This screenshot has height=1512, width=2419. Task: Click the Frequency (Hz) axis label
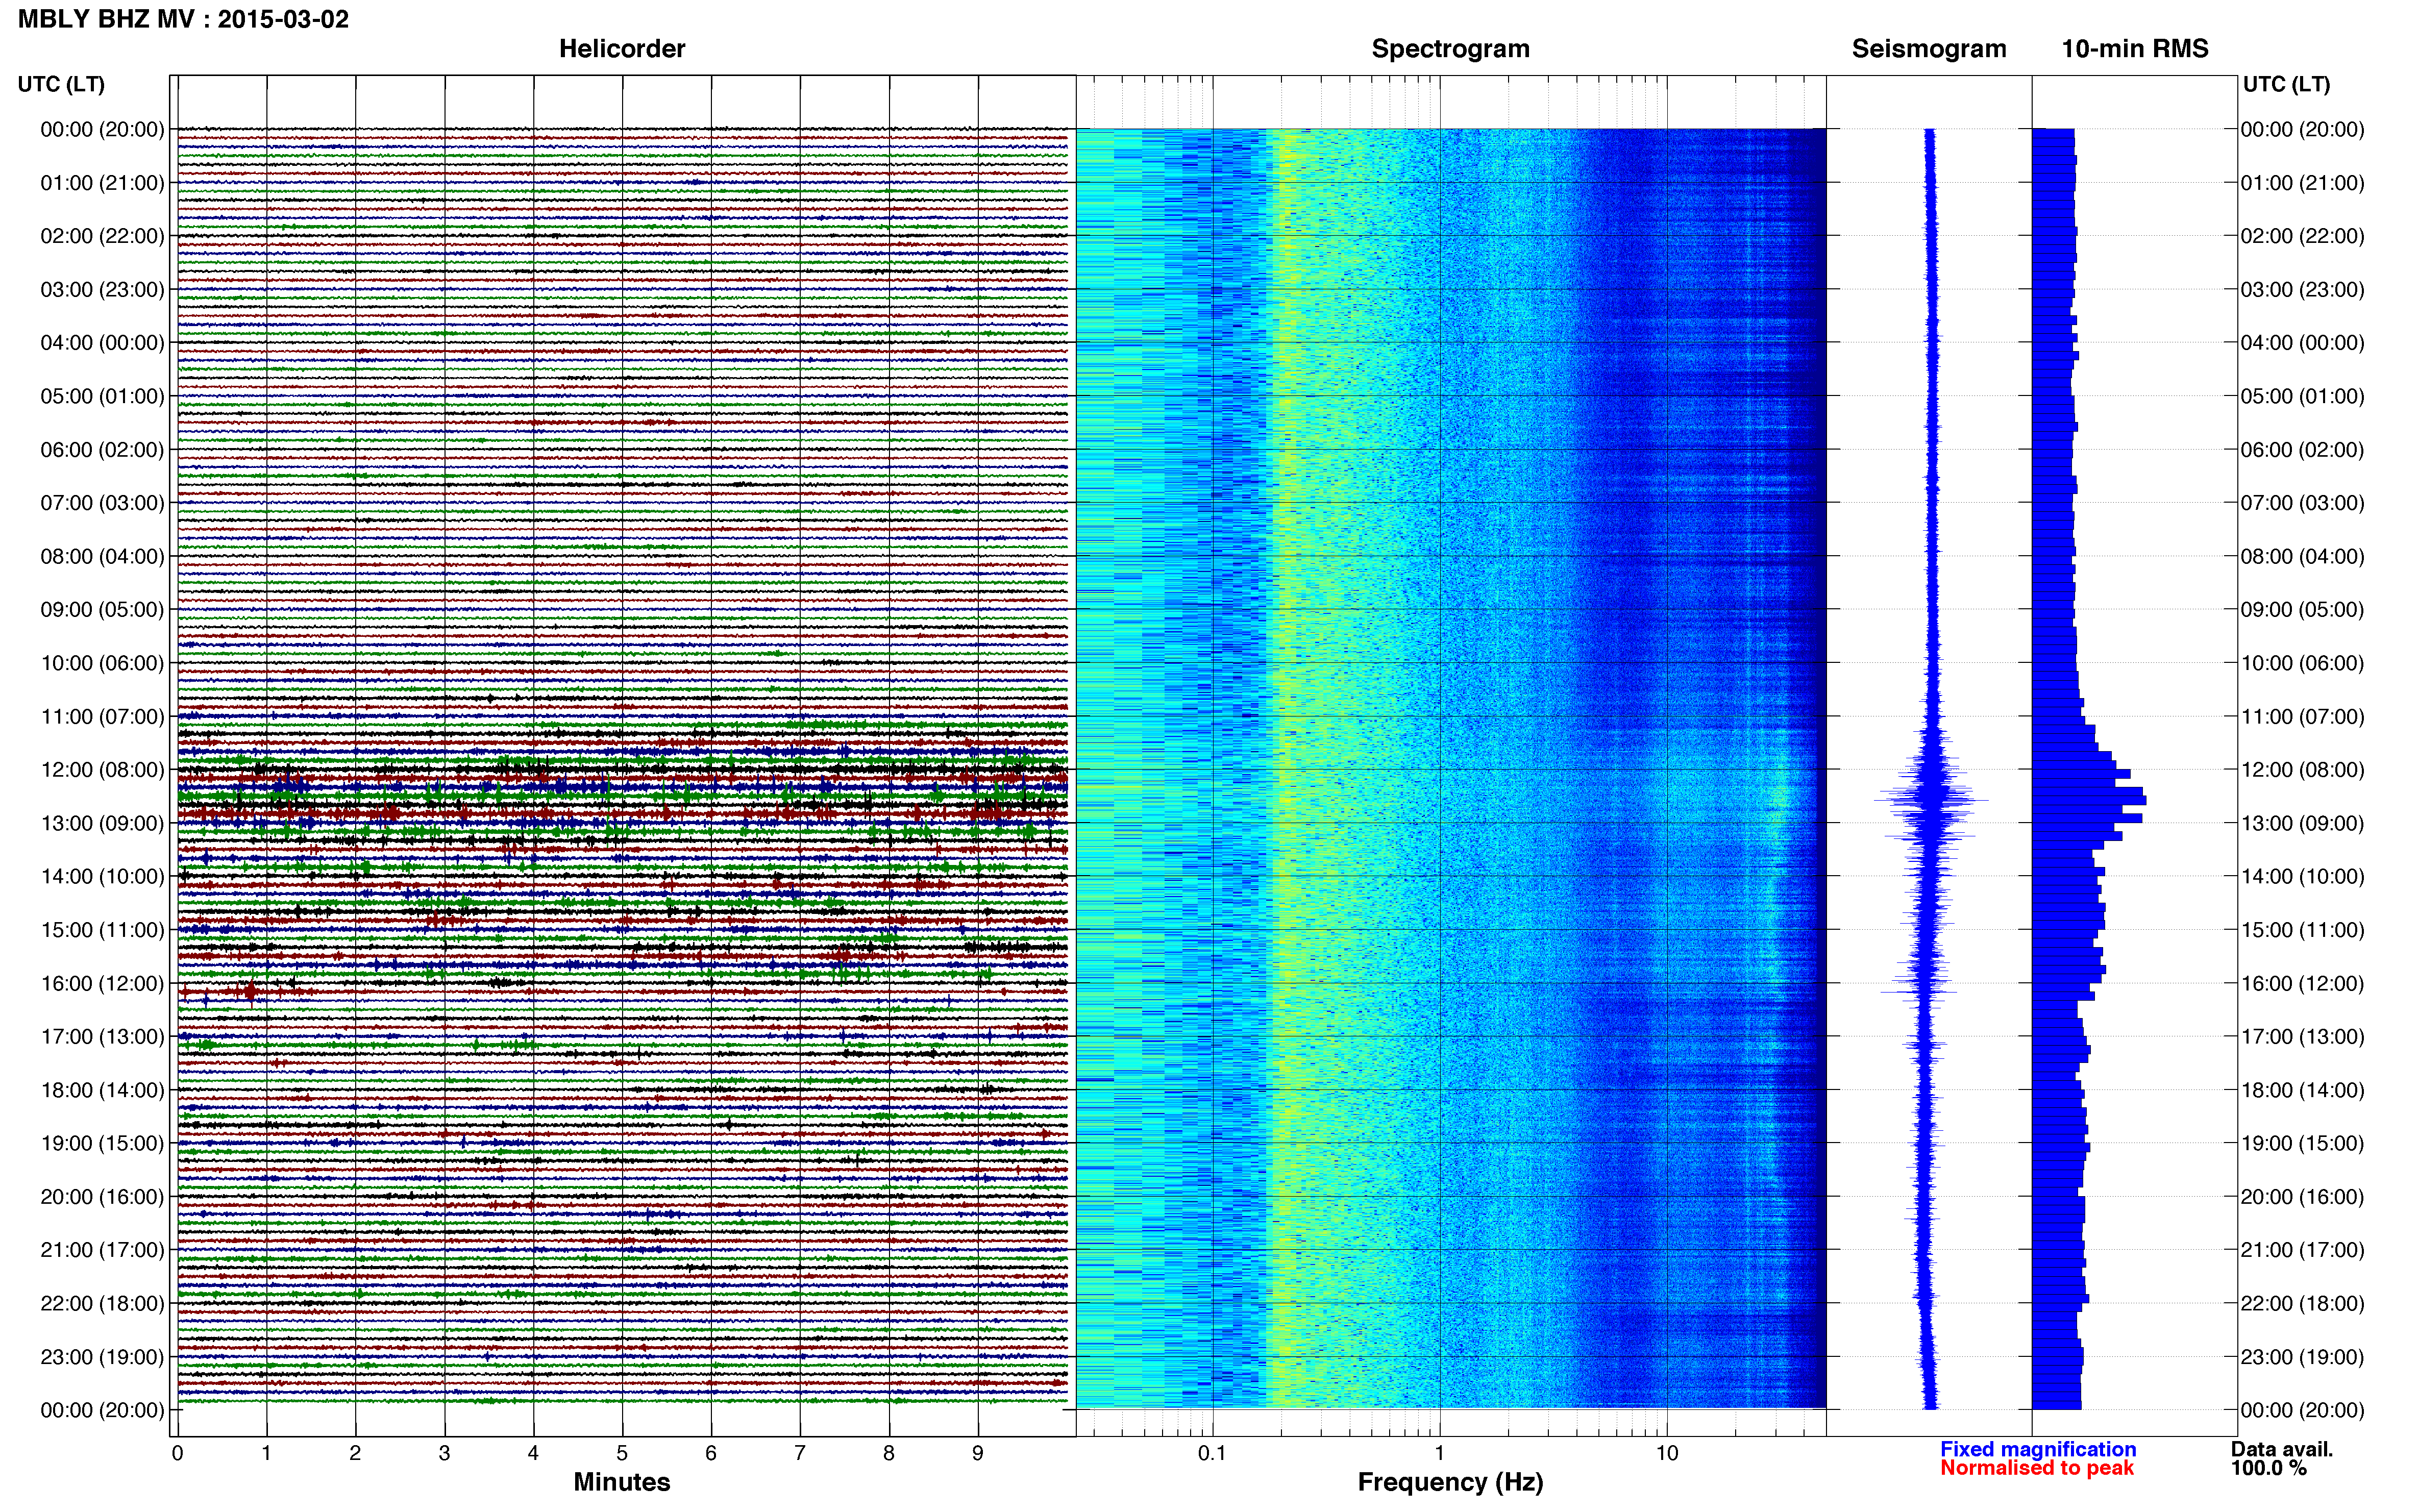click(x=1450, y=1482)
